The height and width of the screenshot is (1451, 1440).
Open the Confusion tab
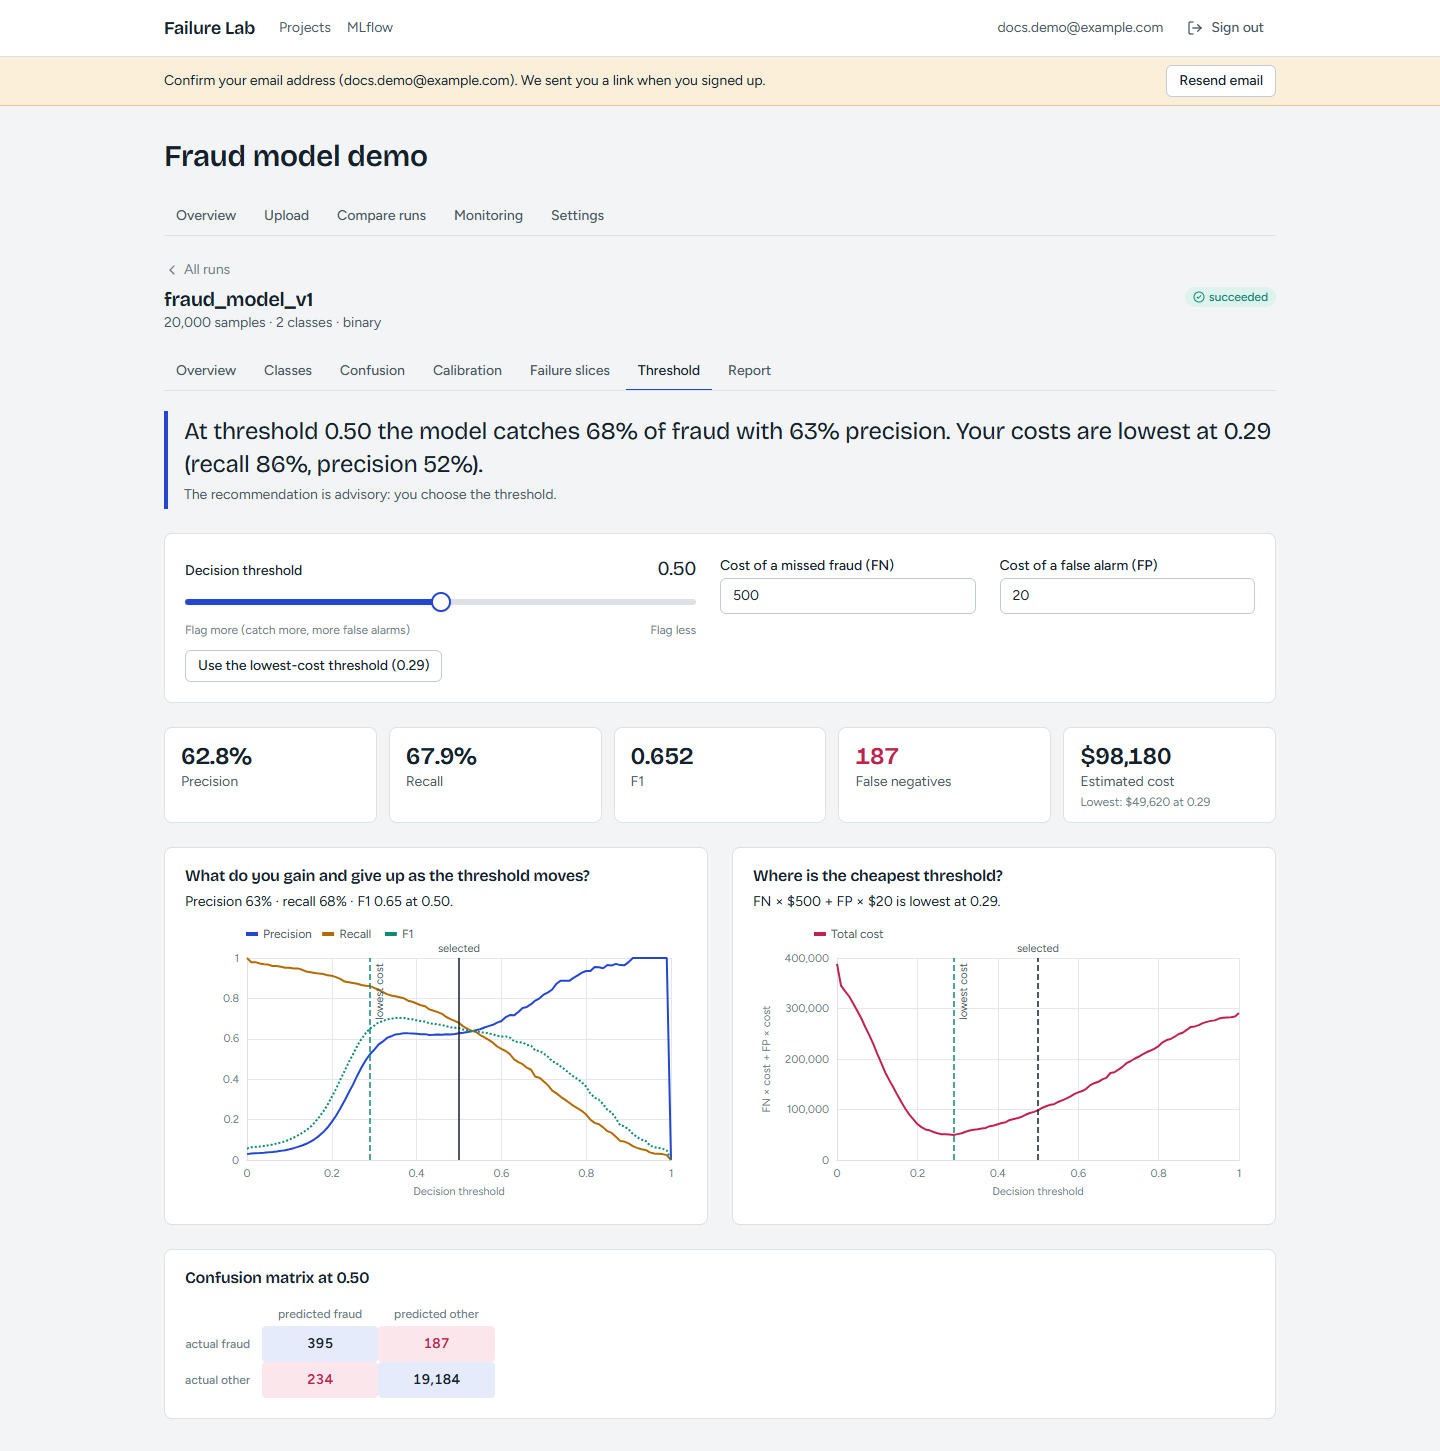[372, 370]
